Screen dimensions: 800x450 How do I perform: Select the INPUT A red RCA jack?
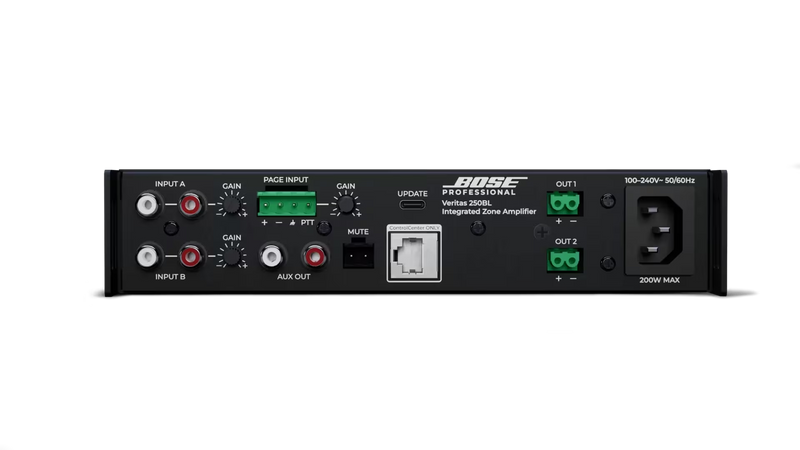click(191, 205)
